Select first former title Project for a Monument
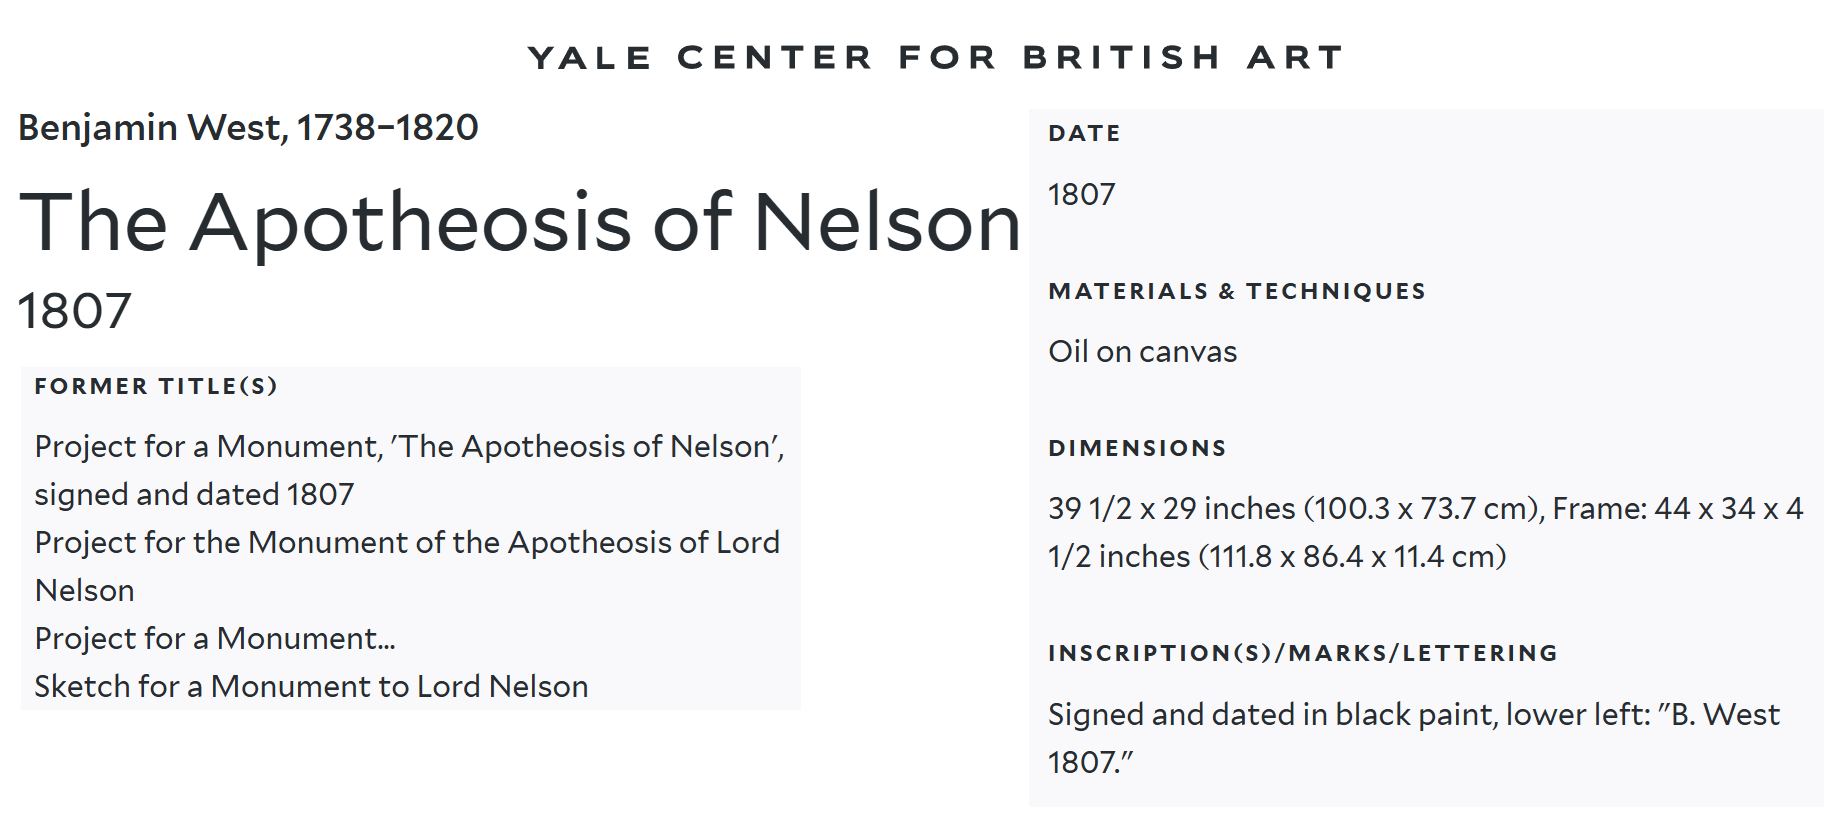The image size is (1830, 826). [409, 446]
